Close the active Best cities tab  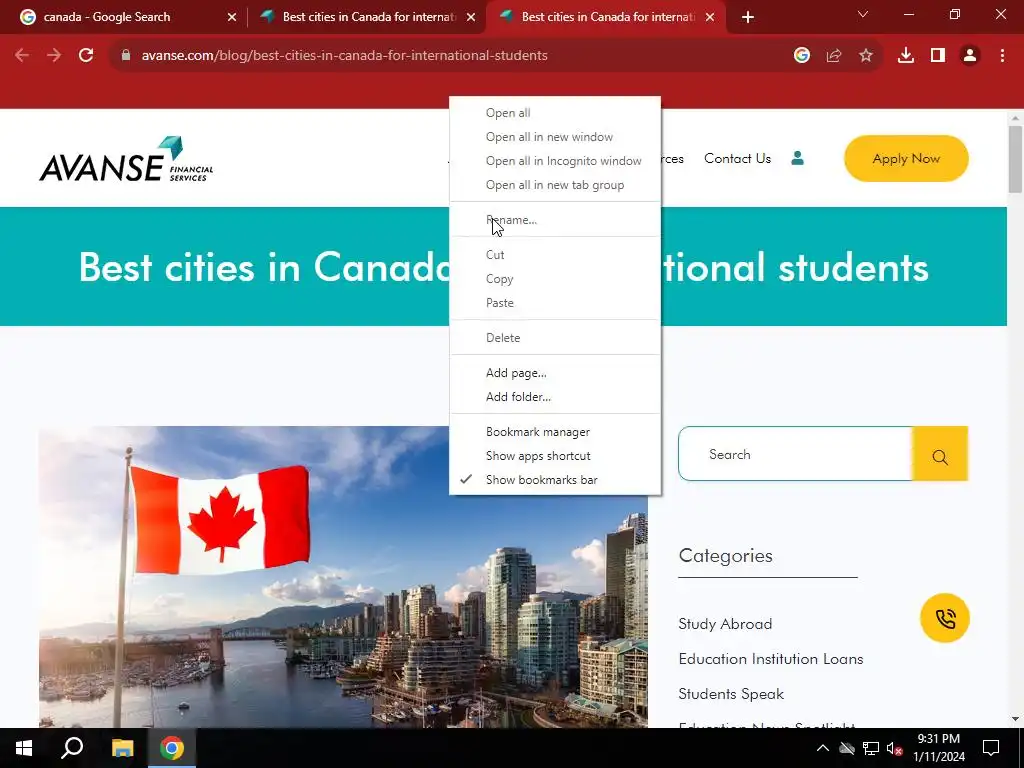(x=710, y=17)
